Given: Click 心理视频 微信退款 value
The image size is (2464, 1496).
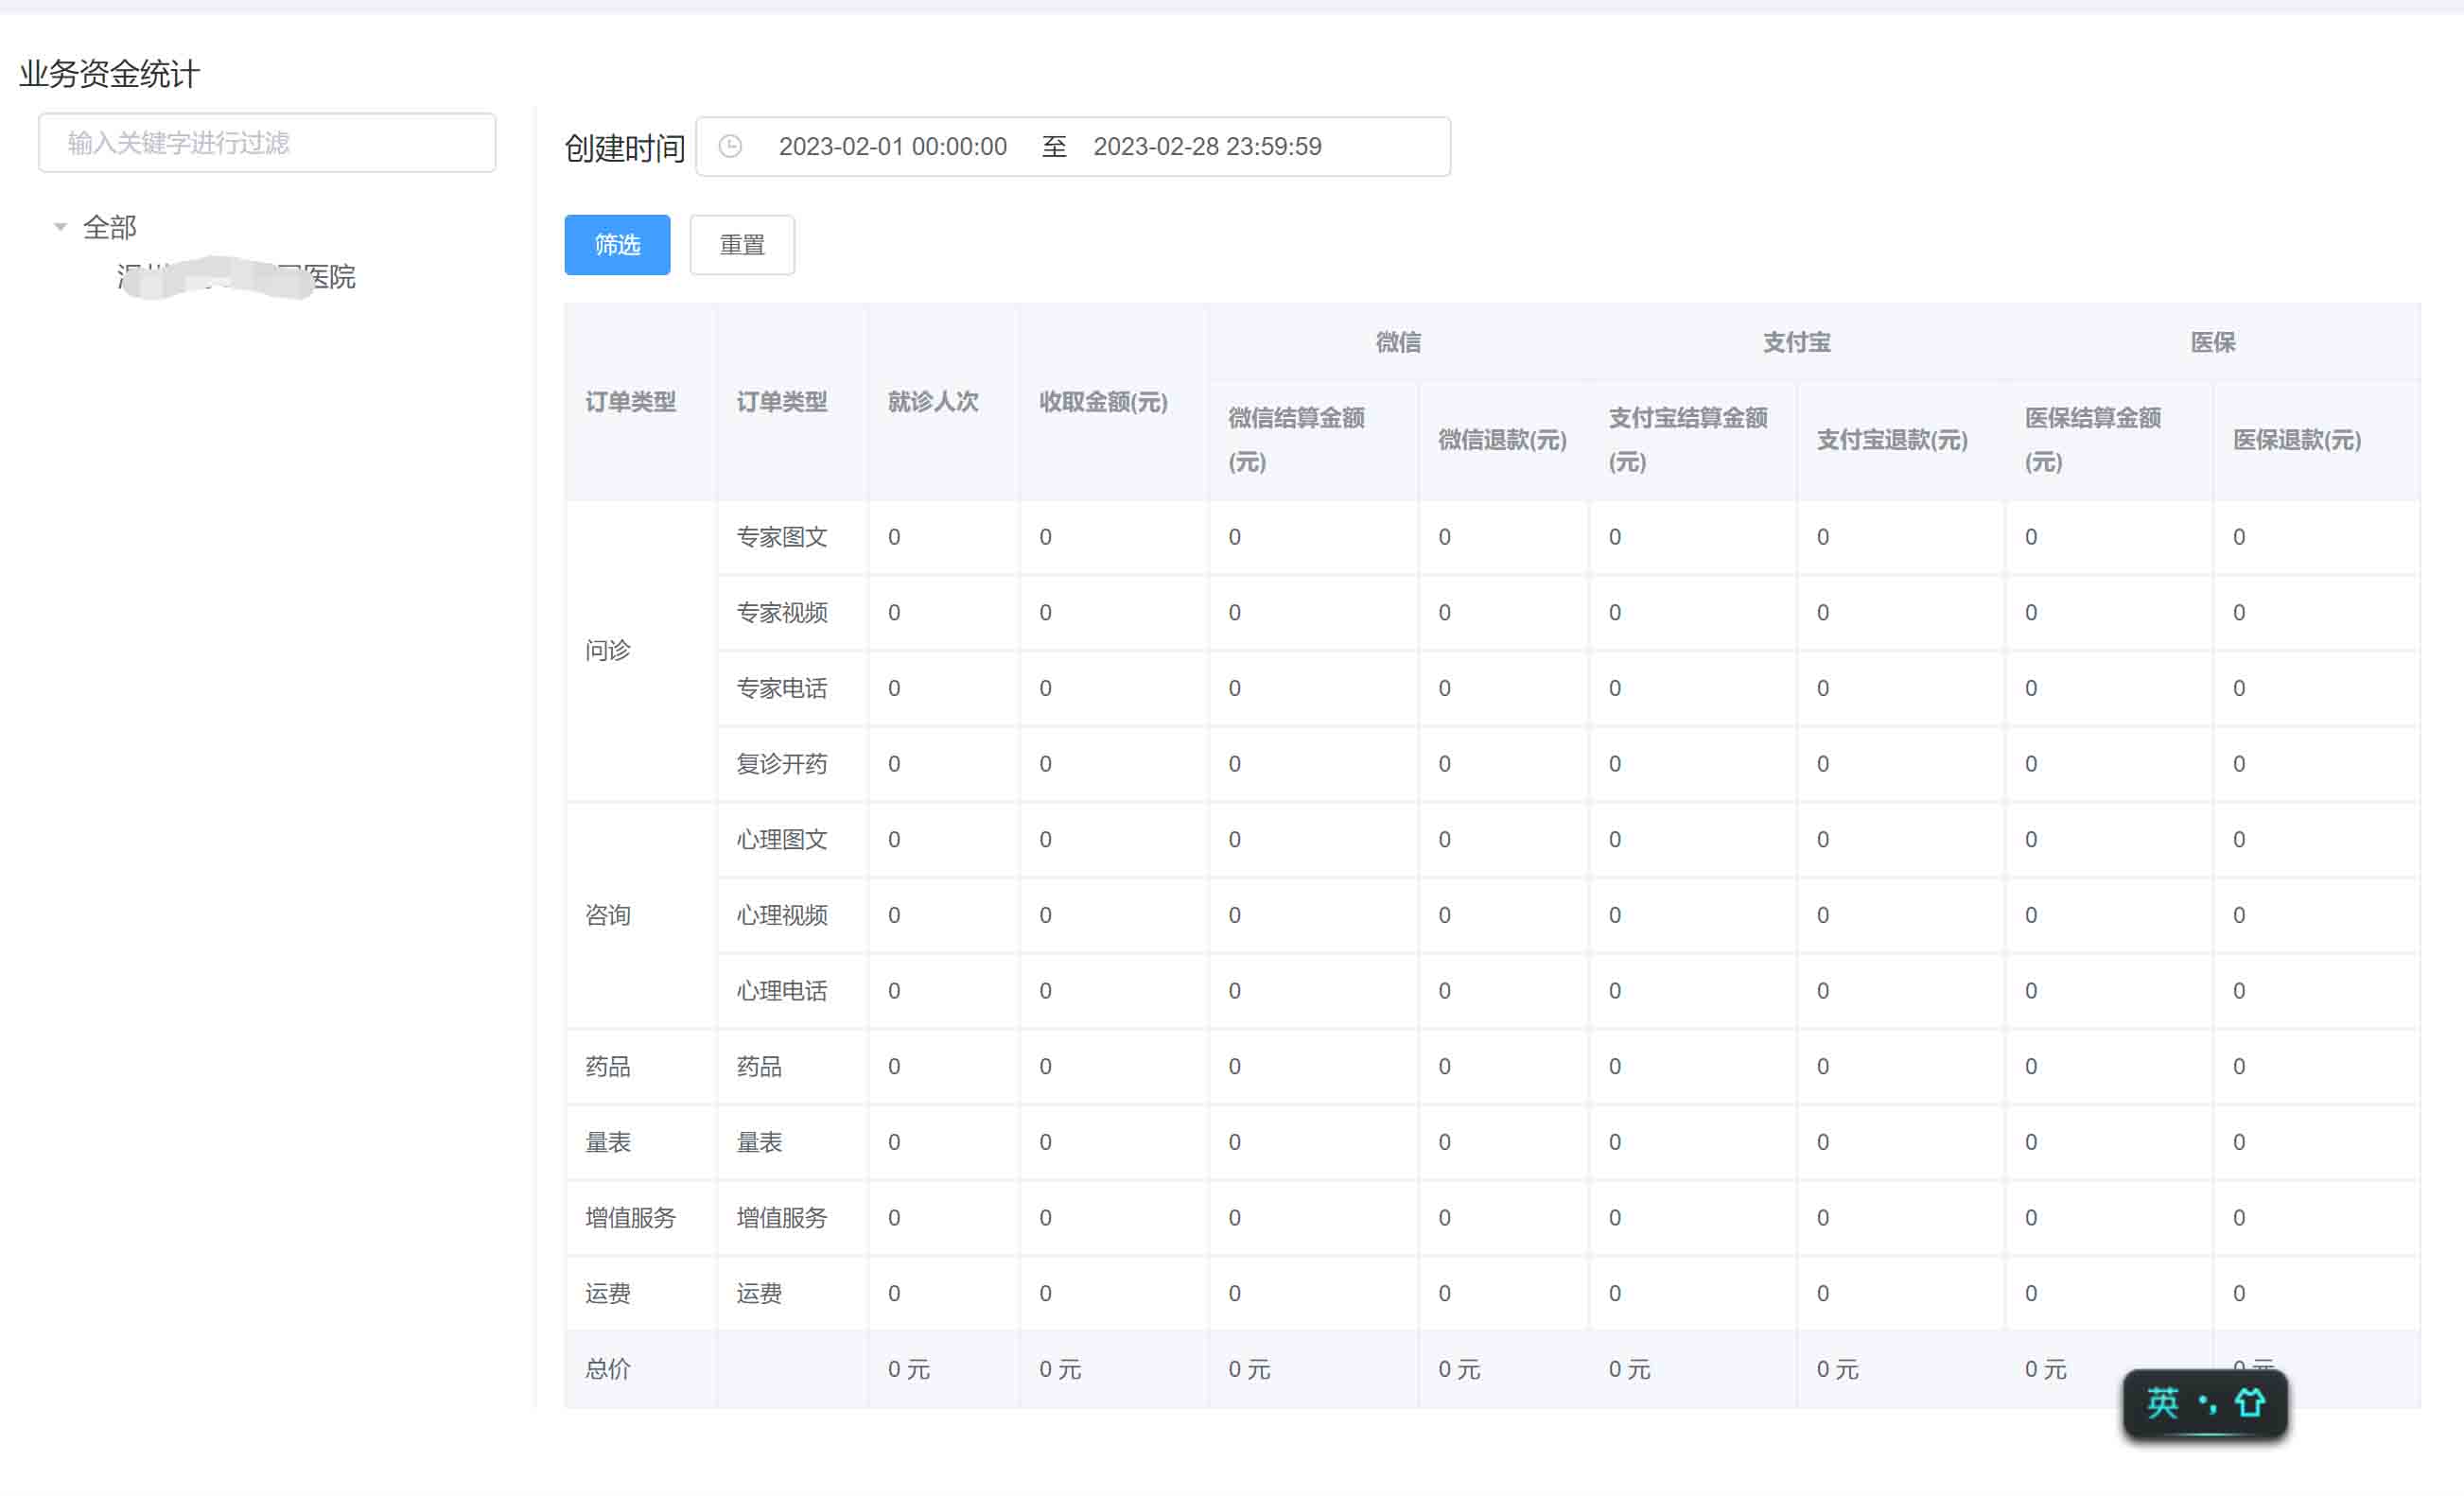Looking at the screenshot, I should point(1444,916).
